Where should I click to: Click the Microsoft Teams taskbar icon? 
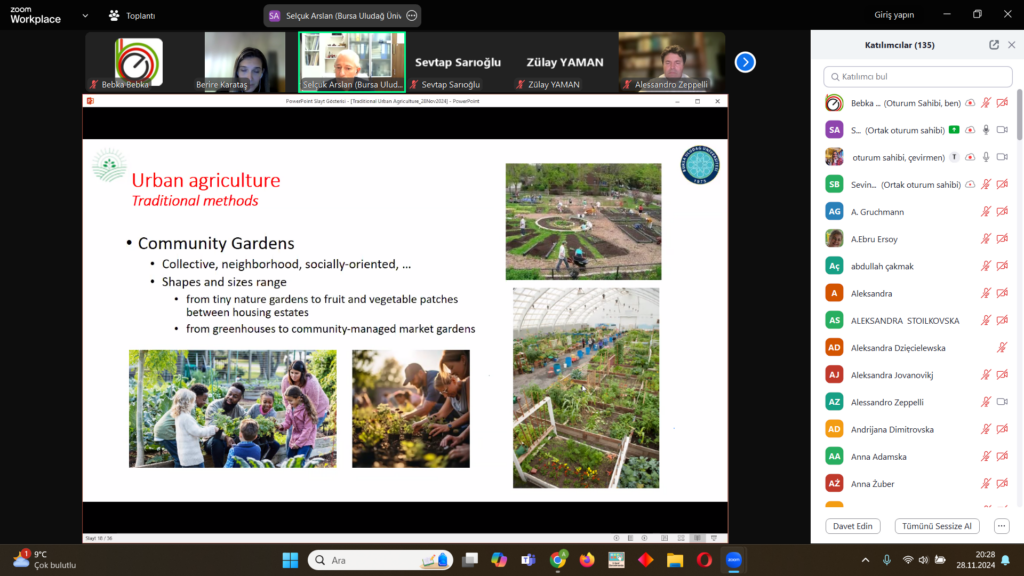pos(528,560)
